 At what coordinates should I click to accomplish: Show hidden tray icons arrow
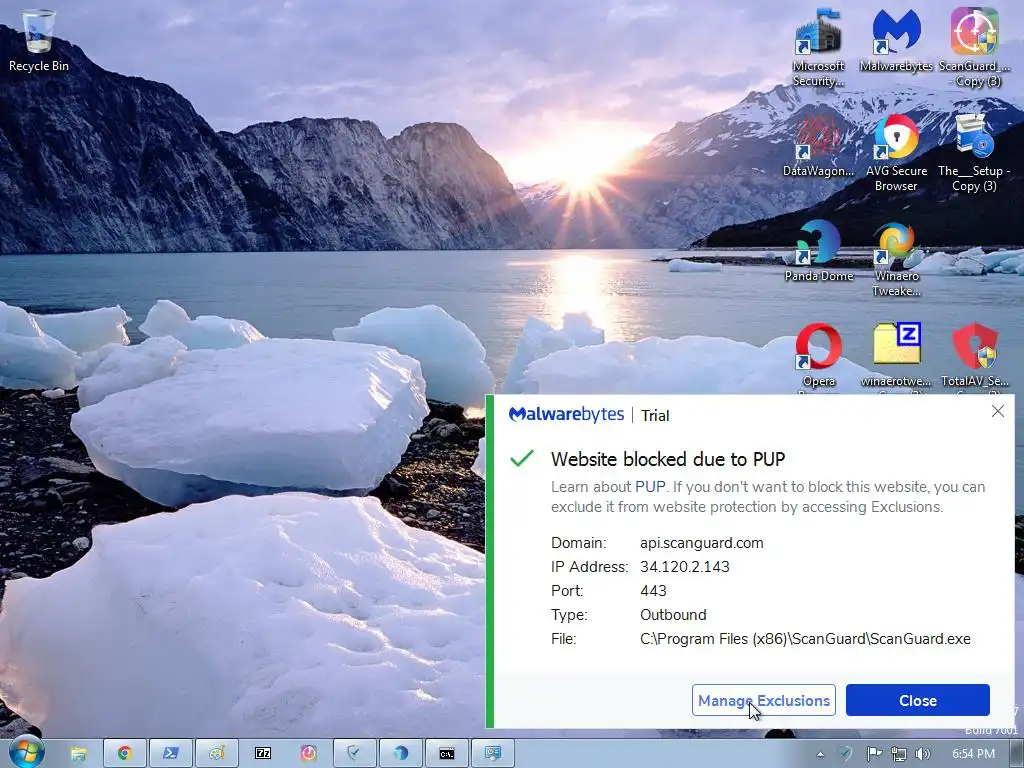(x=820, y=754)
